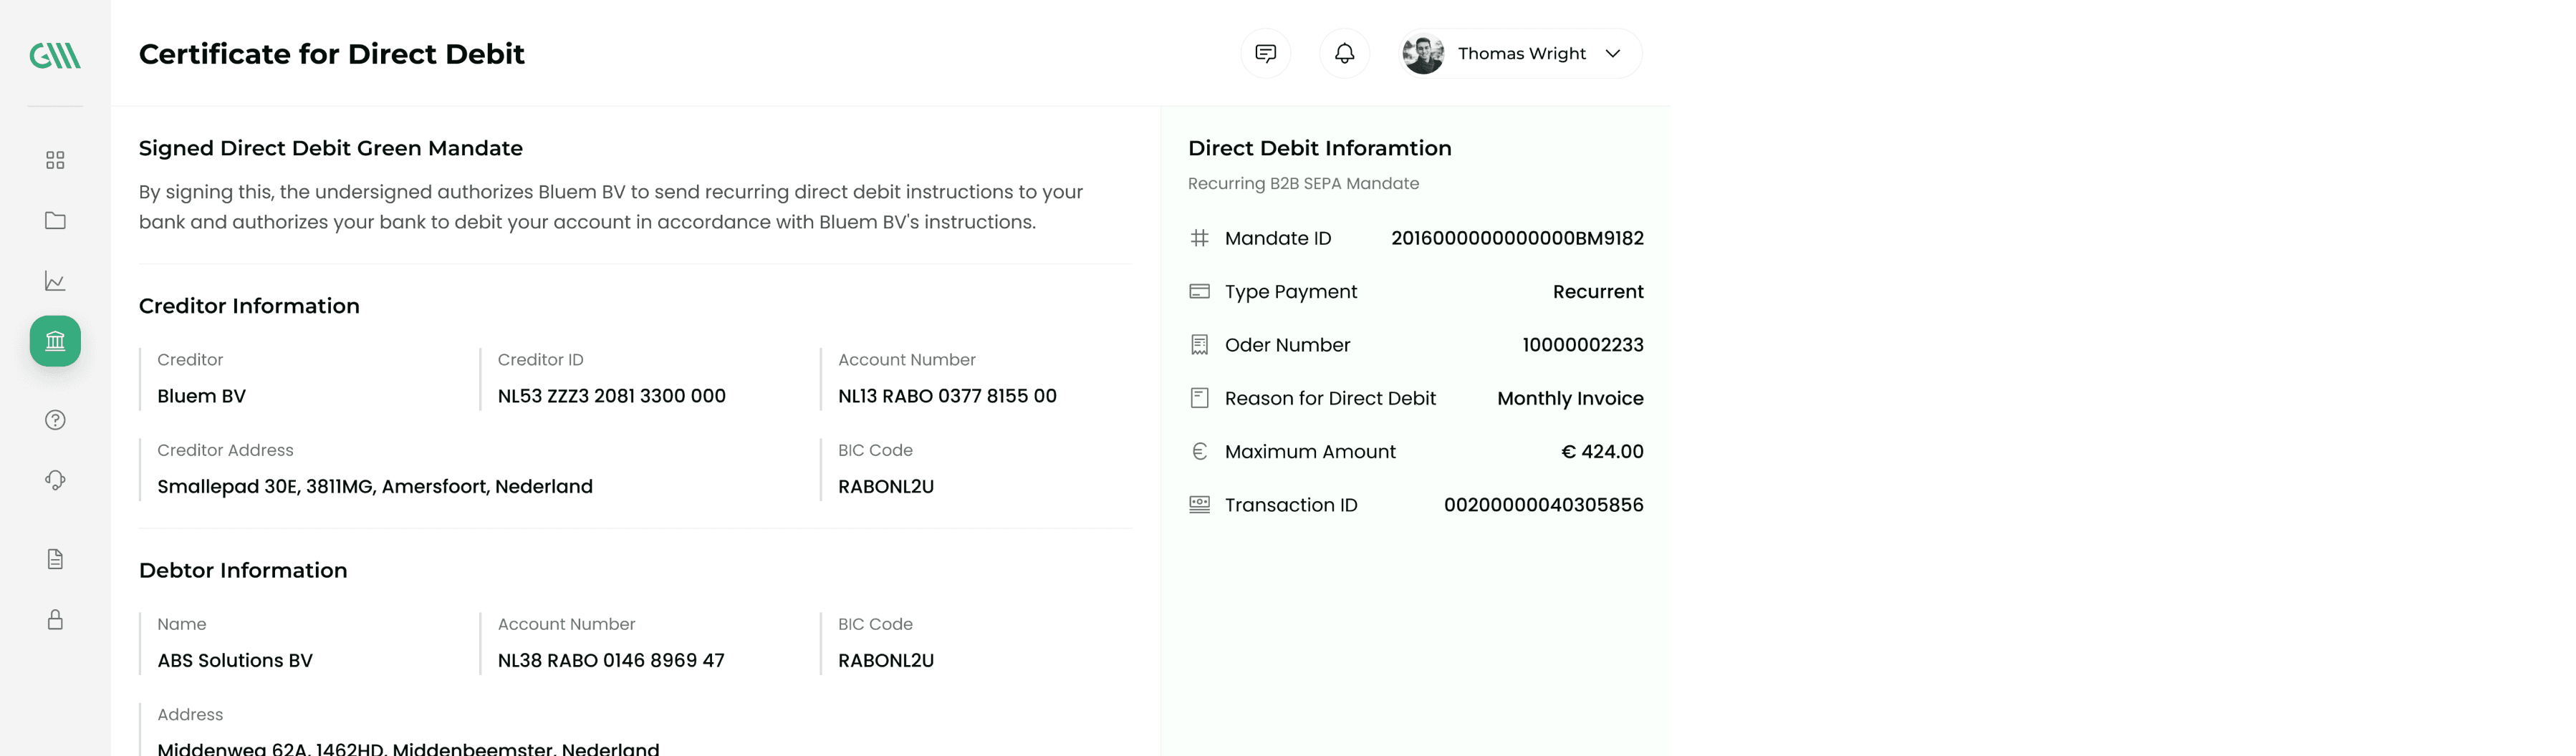Image resolution: width=2576 pixels, height=756 pixels.
Task: Click the Maximum Amount value € 424.00
Action: tap(1601, 452)
